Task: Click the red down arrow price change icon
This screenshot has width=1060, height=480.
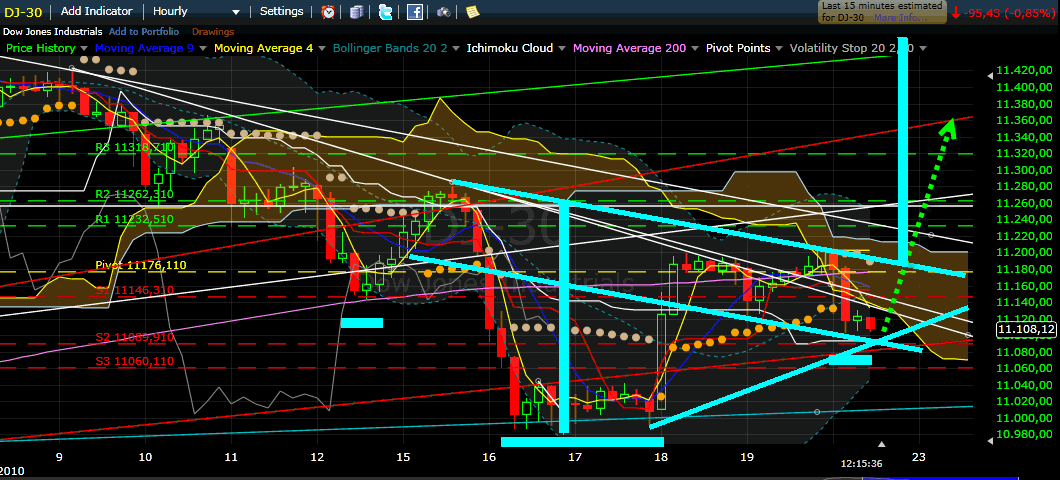Action: pyautogui.click(x=956, y=12)
